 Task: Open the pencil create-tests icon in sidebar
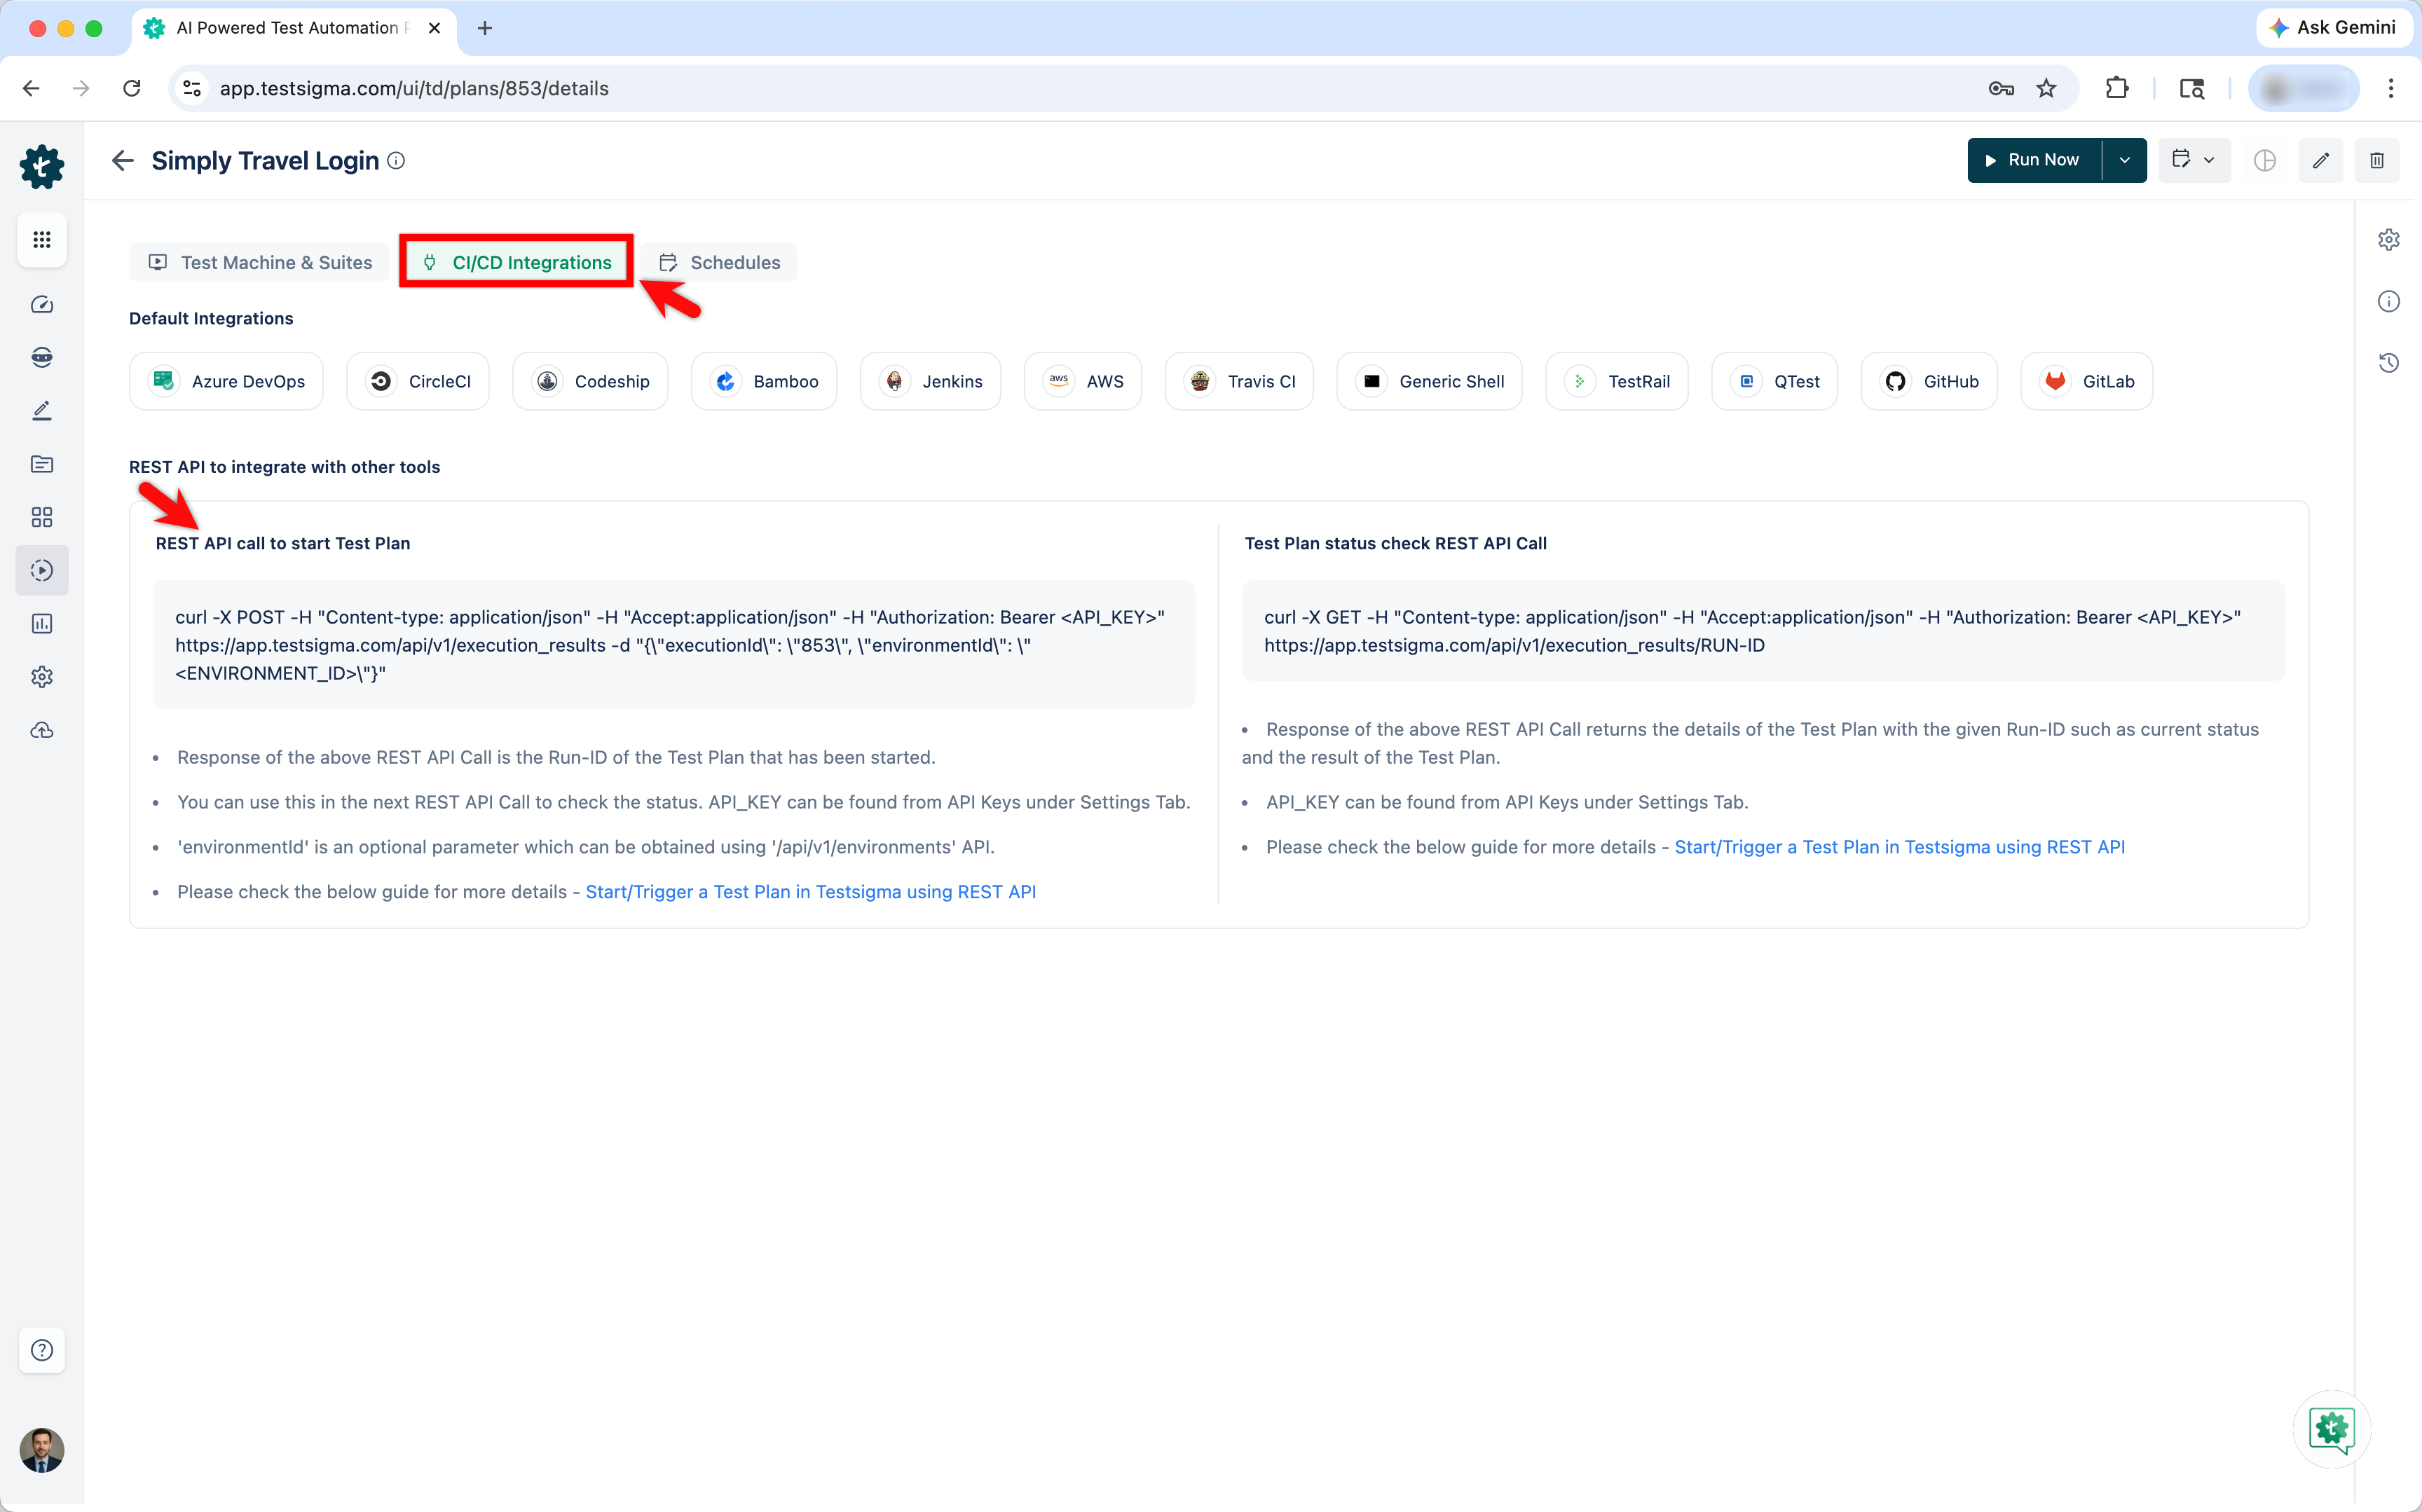[42, 411]
